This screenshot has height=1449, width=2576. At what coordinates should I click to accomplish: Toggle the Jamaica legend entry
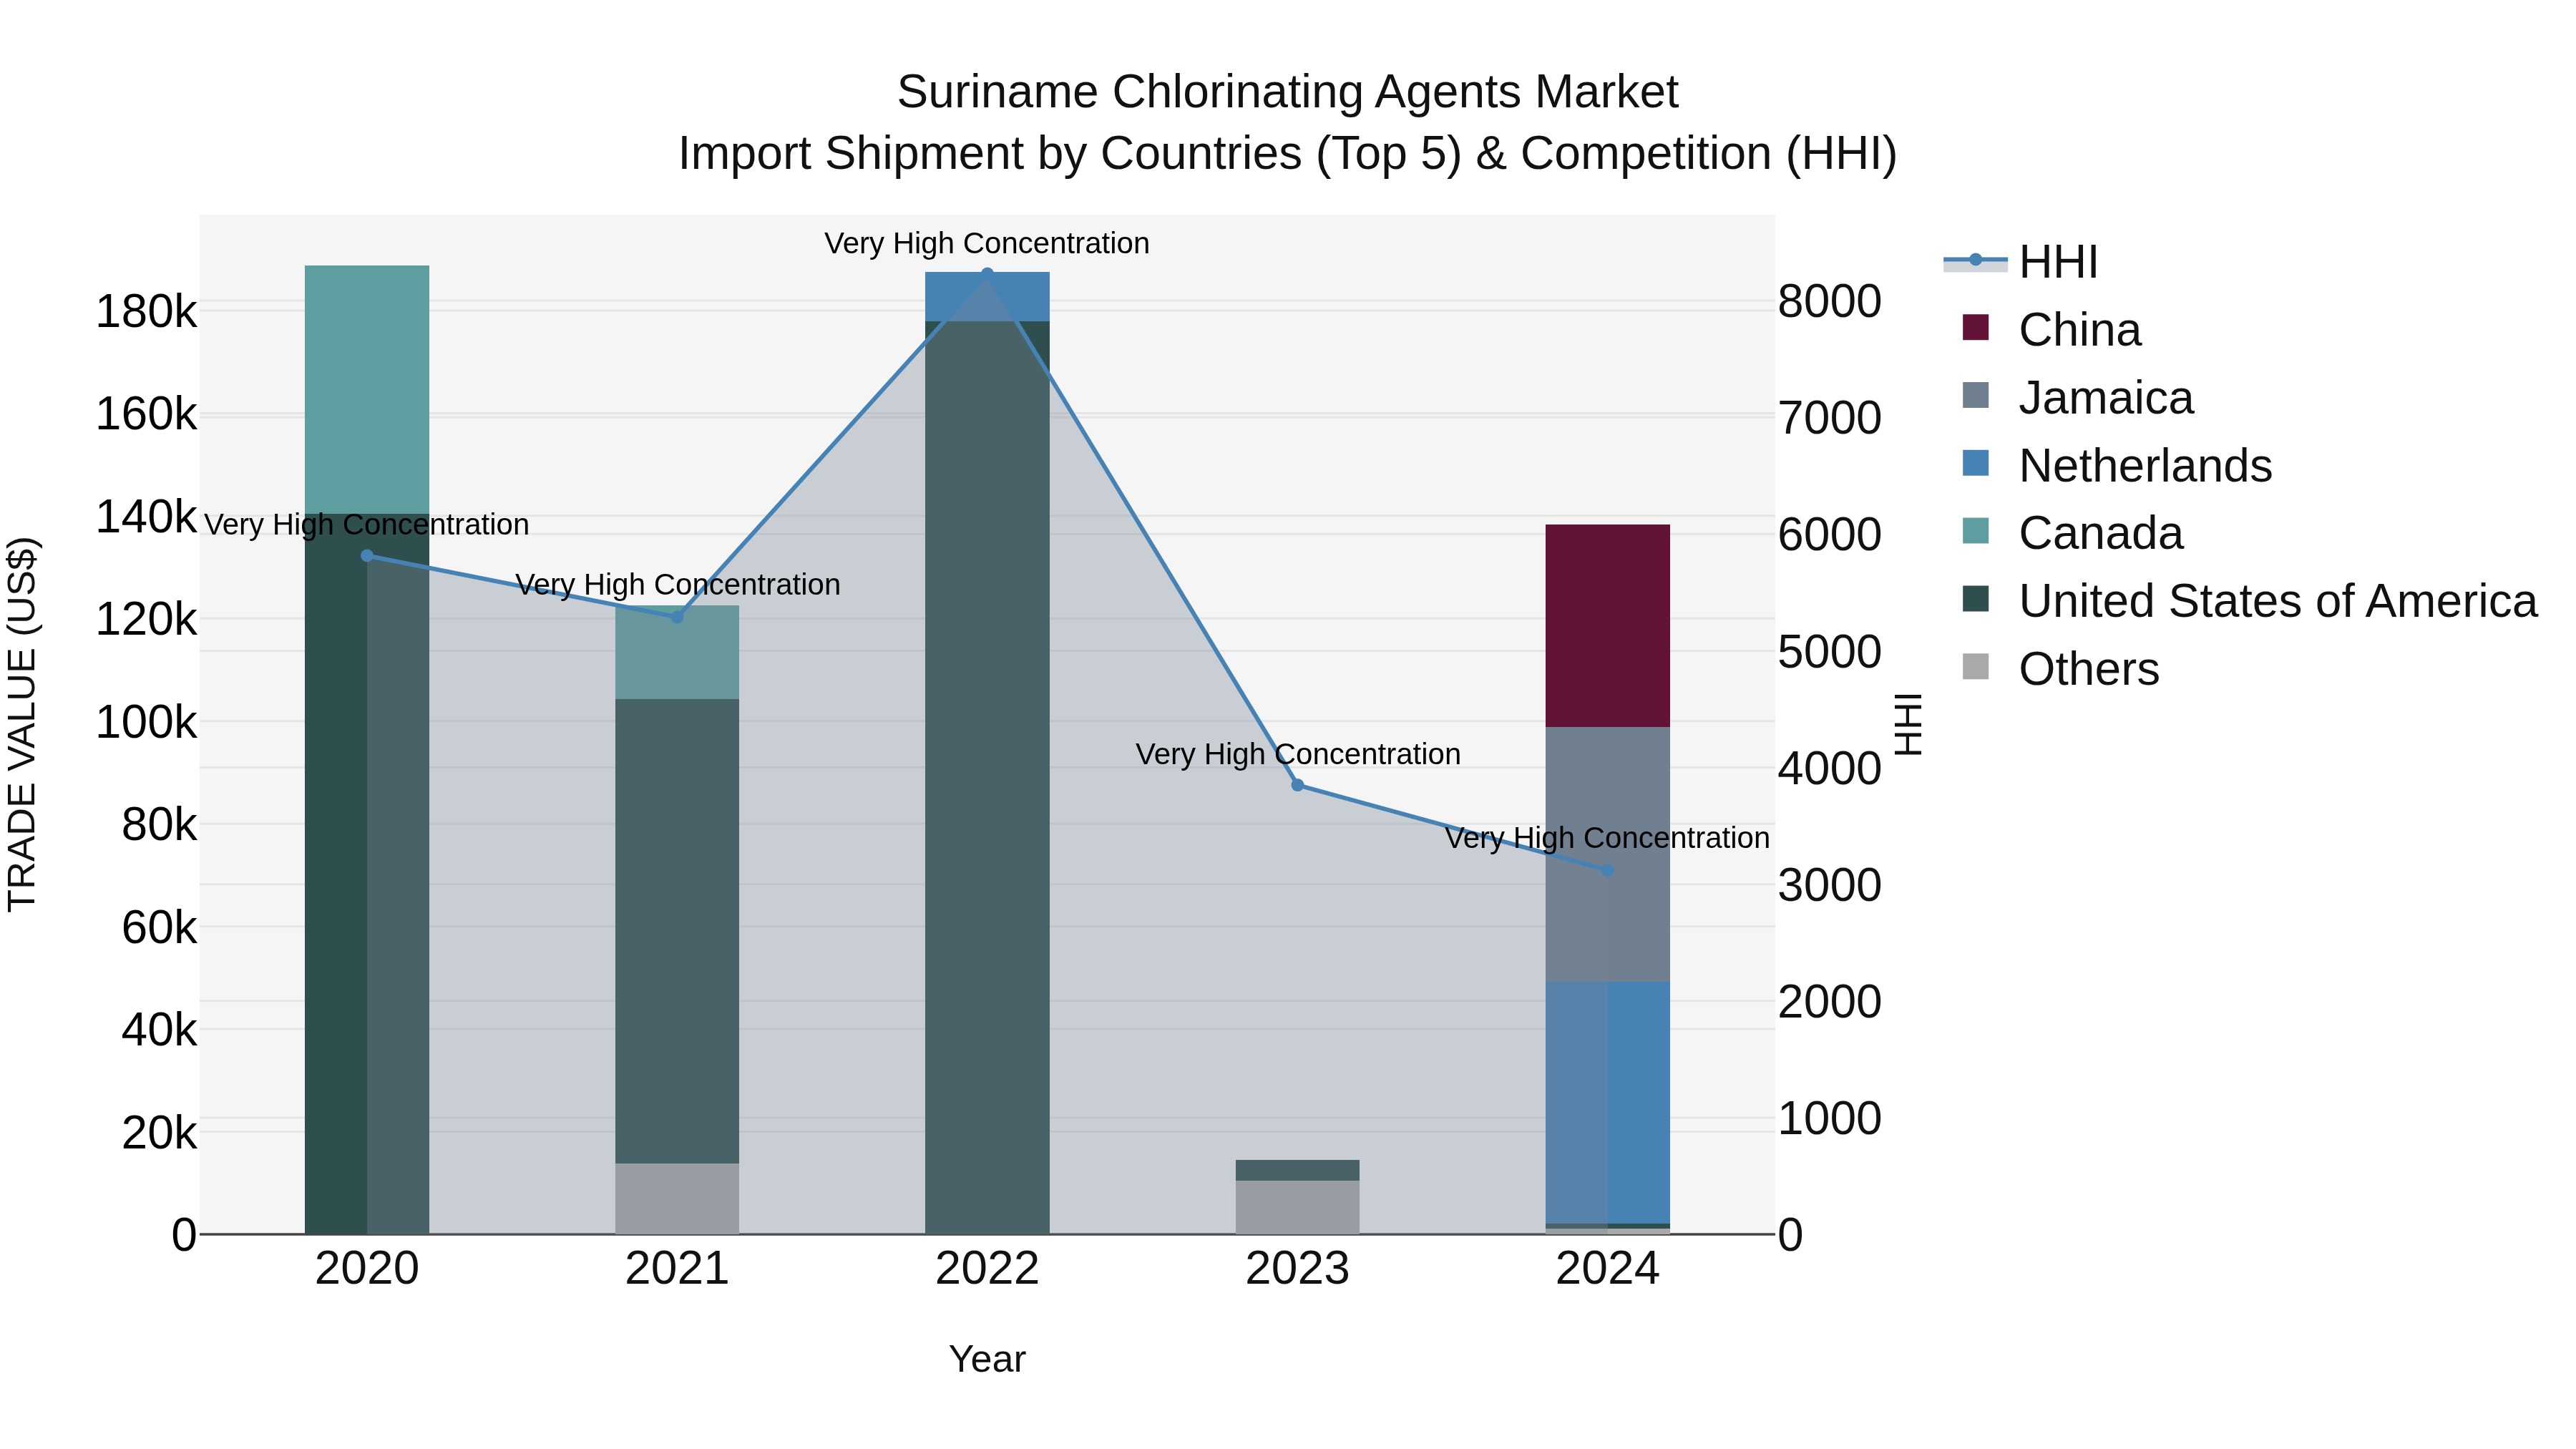(2078, 398)
